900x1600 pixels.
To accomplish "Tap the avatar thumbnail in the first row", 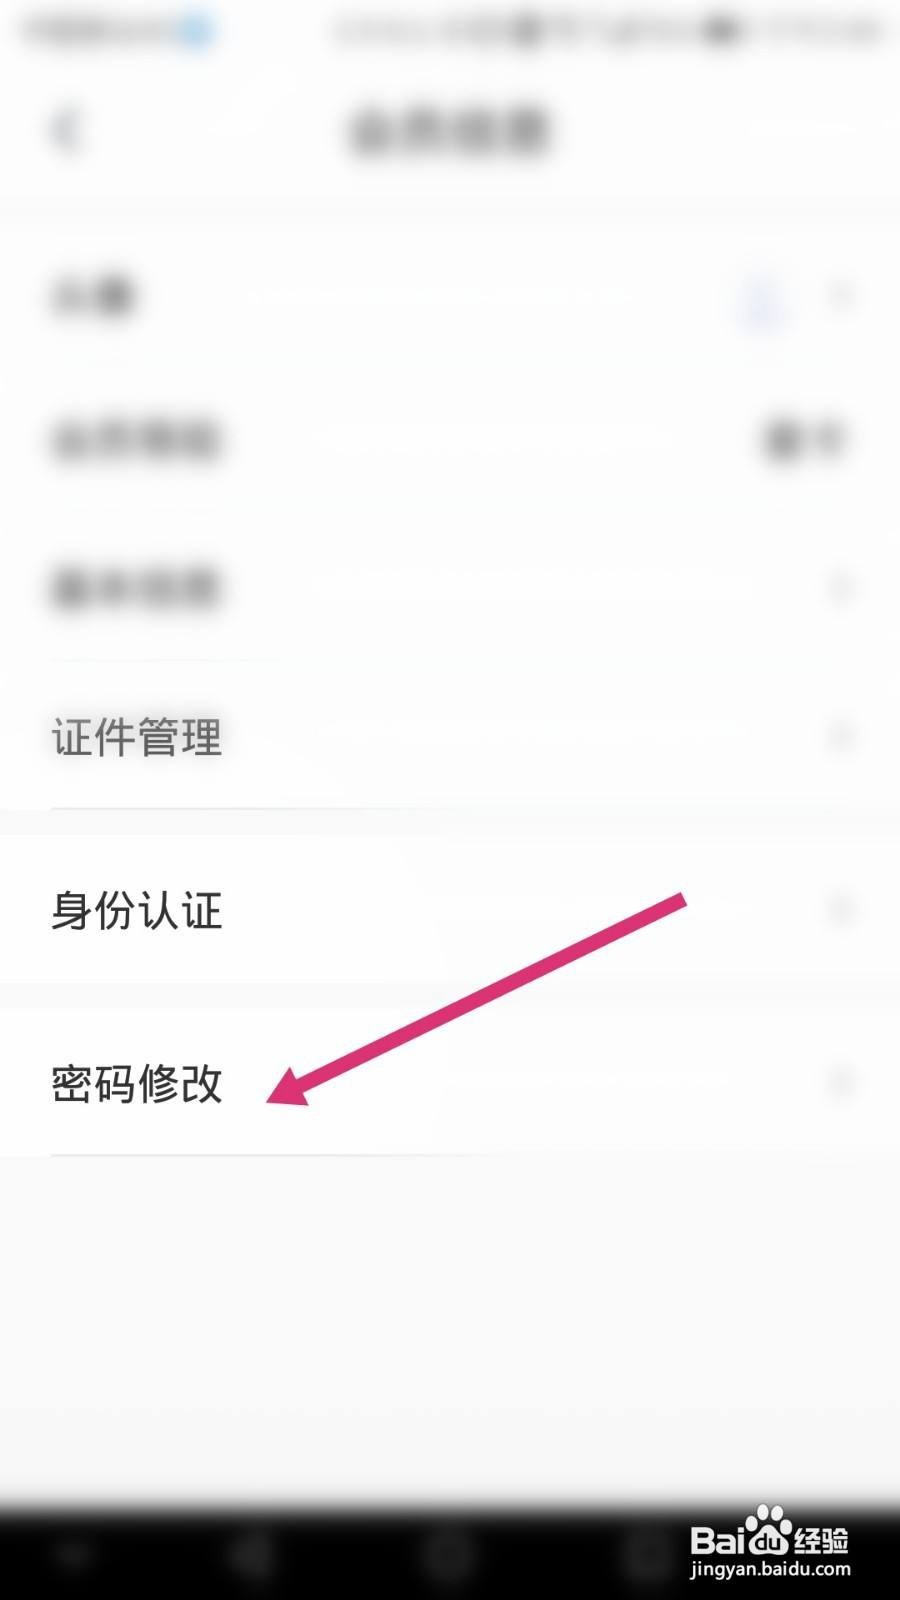I will [x=763, y=297].
